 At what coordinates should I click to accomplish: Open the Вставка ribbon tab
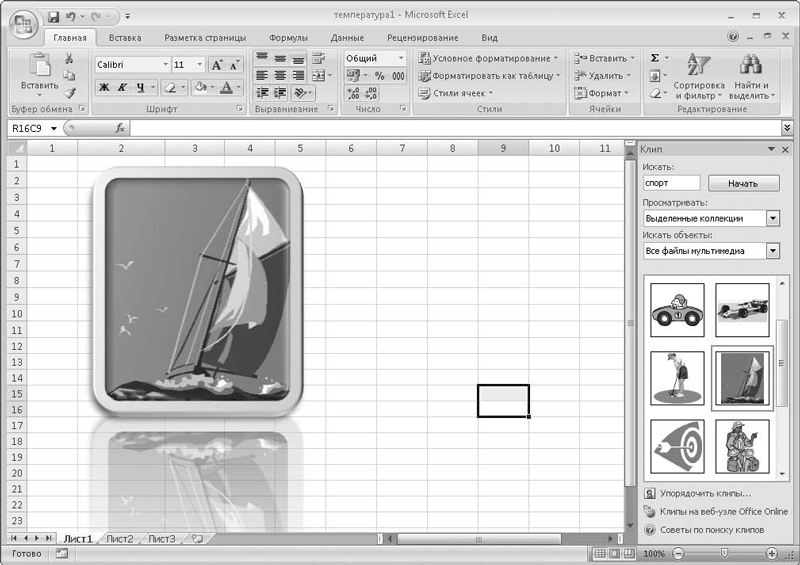(125, 38)
